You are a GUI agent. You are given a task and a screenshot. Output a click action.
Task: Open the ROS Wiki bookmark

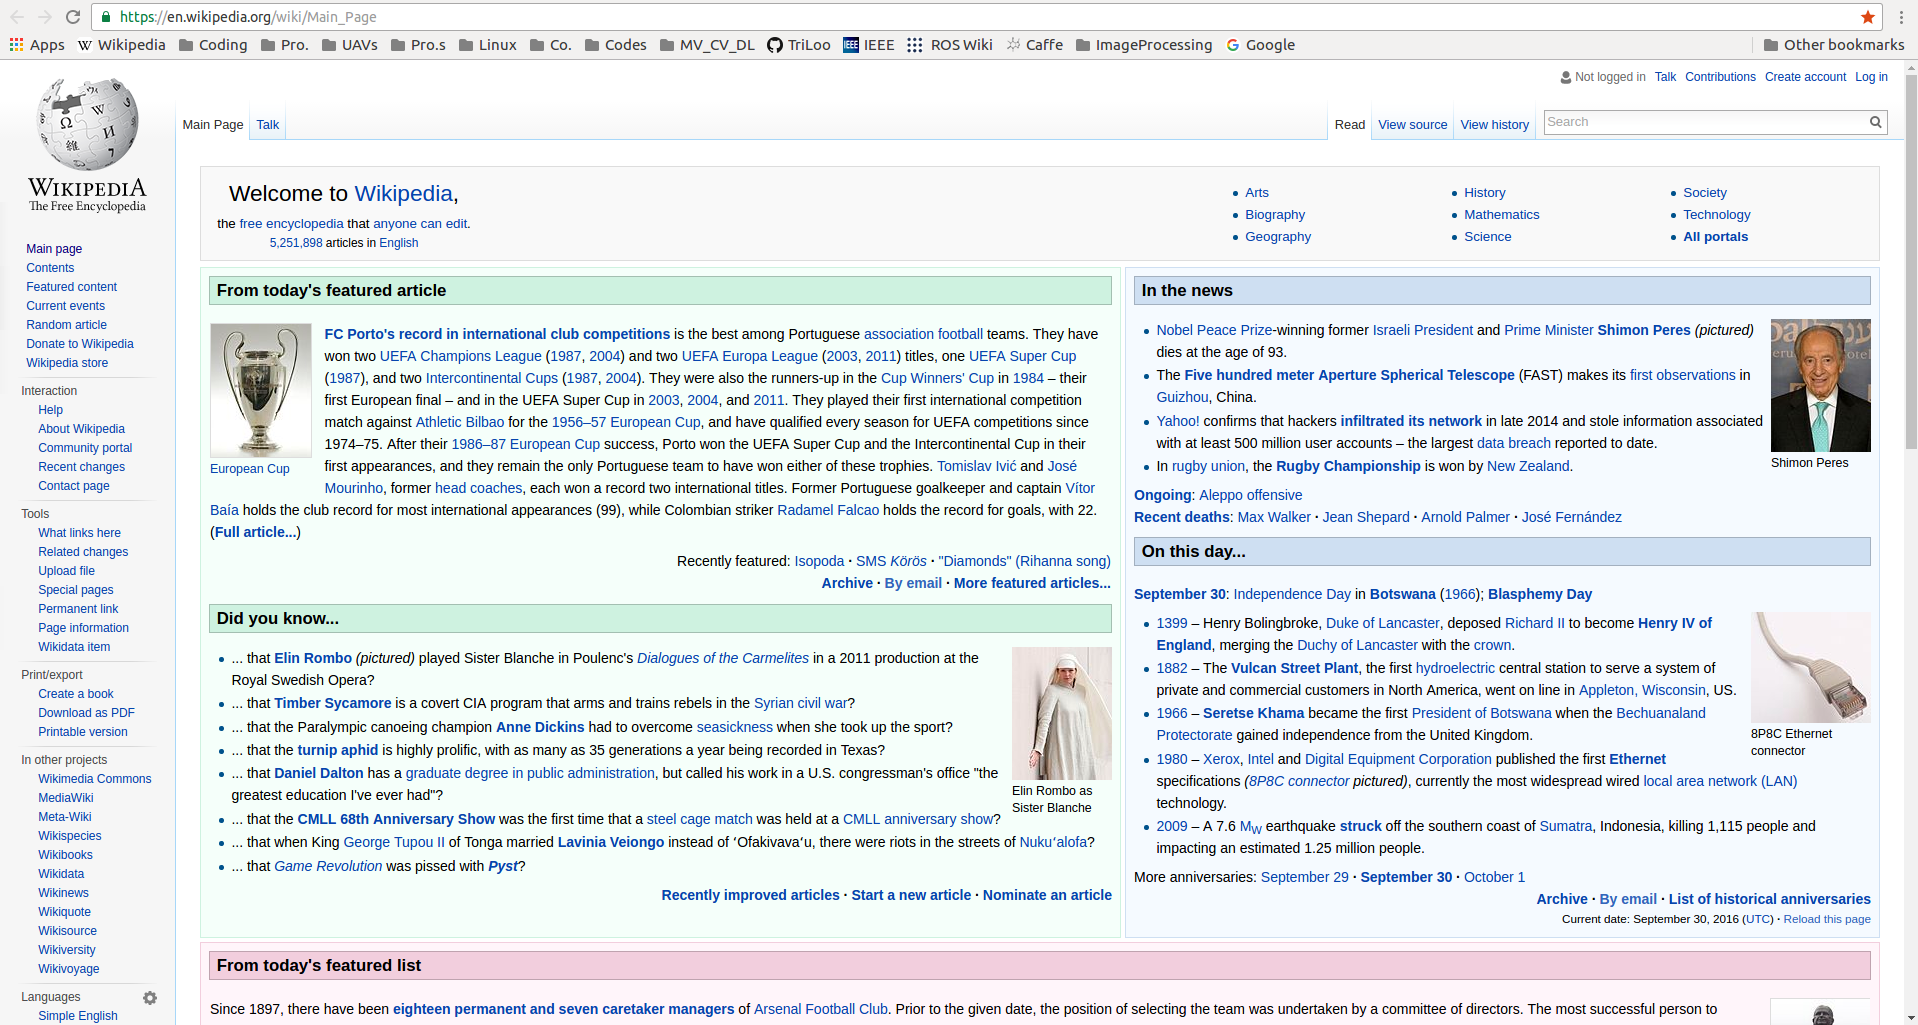tap(950, 45)
